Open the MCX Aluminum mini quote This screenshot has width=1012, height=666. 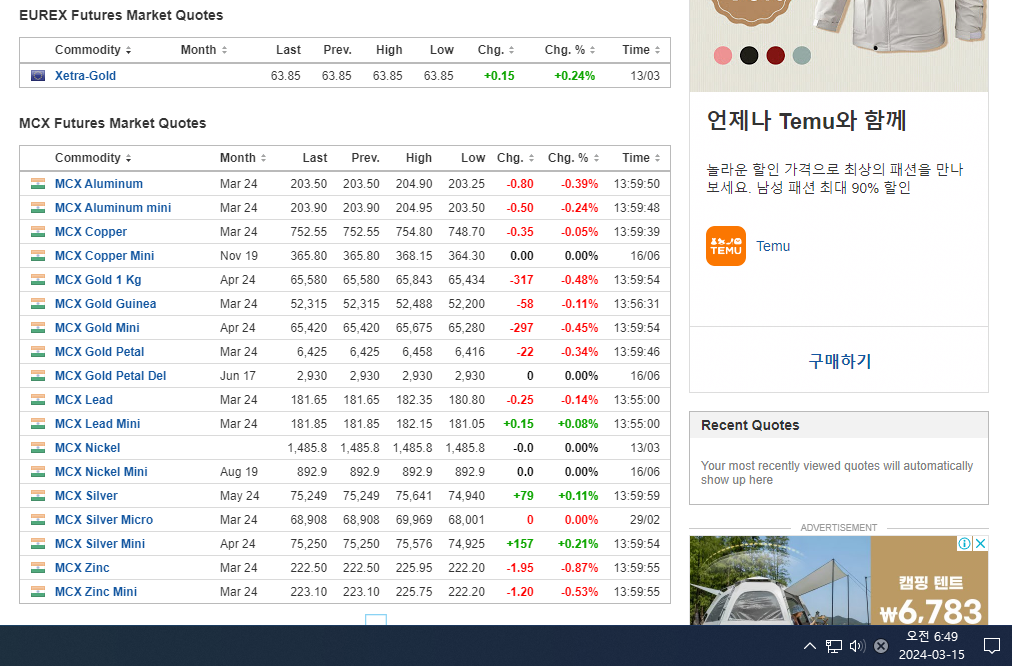coord(113,208)
